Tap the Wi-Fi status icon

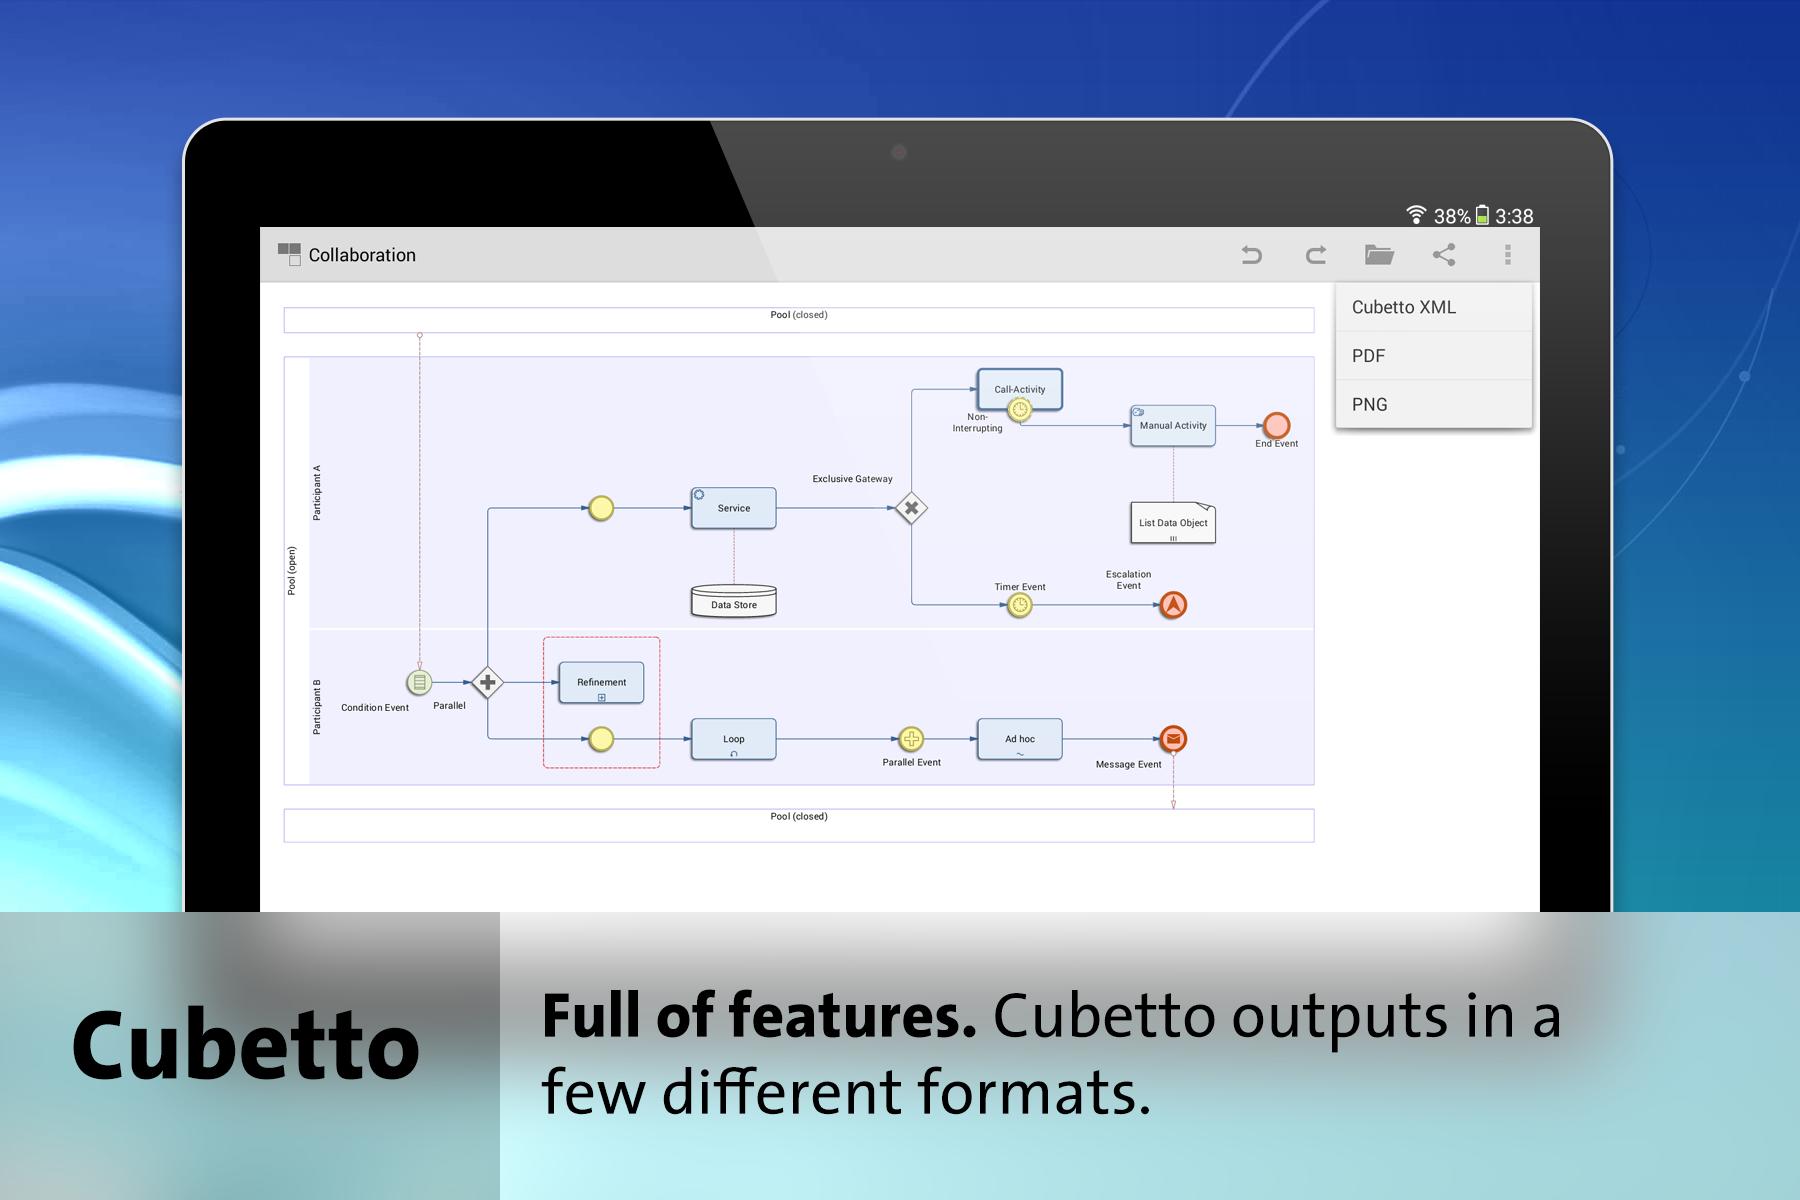[1416, 215]
